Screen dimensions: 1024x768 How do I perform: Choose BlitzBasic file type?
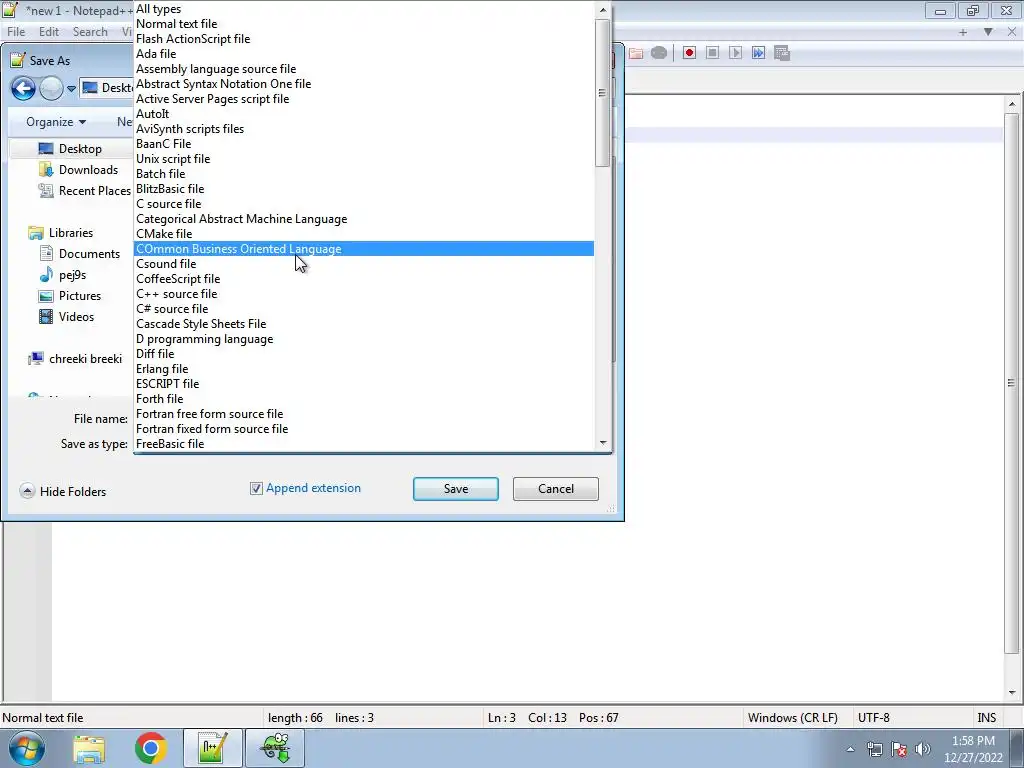(364, 189)
